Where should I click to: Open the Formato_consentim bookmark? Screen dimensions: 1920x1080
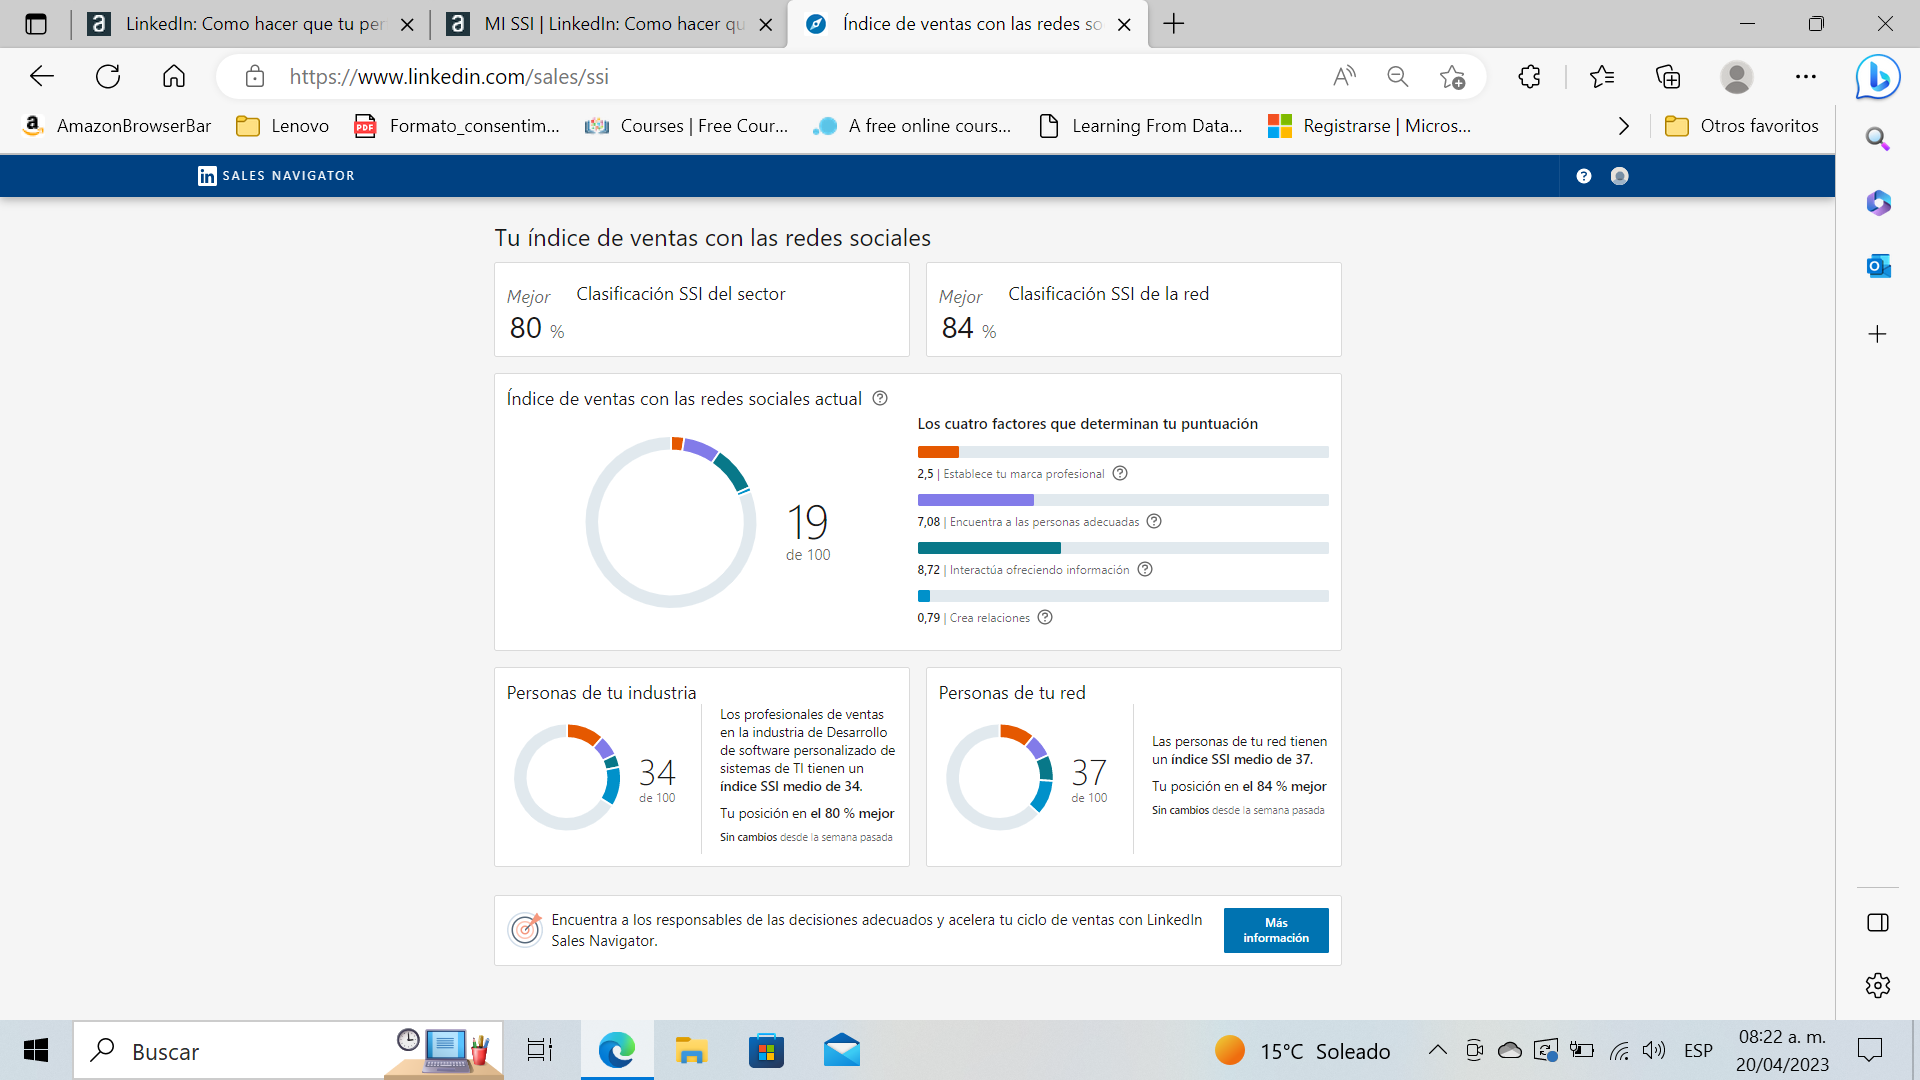(x=457, y=126)
